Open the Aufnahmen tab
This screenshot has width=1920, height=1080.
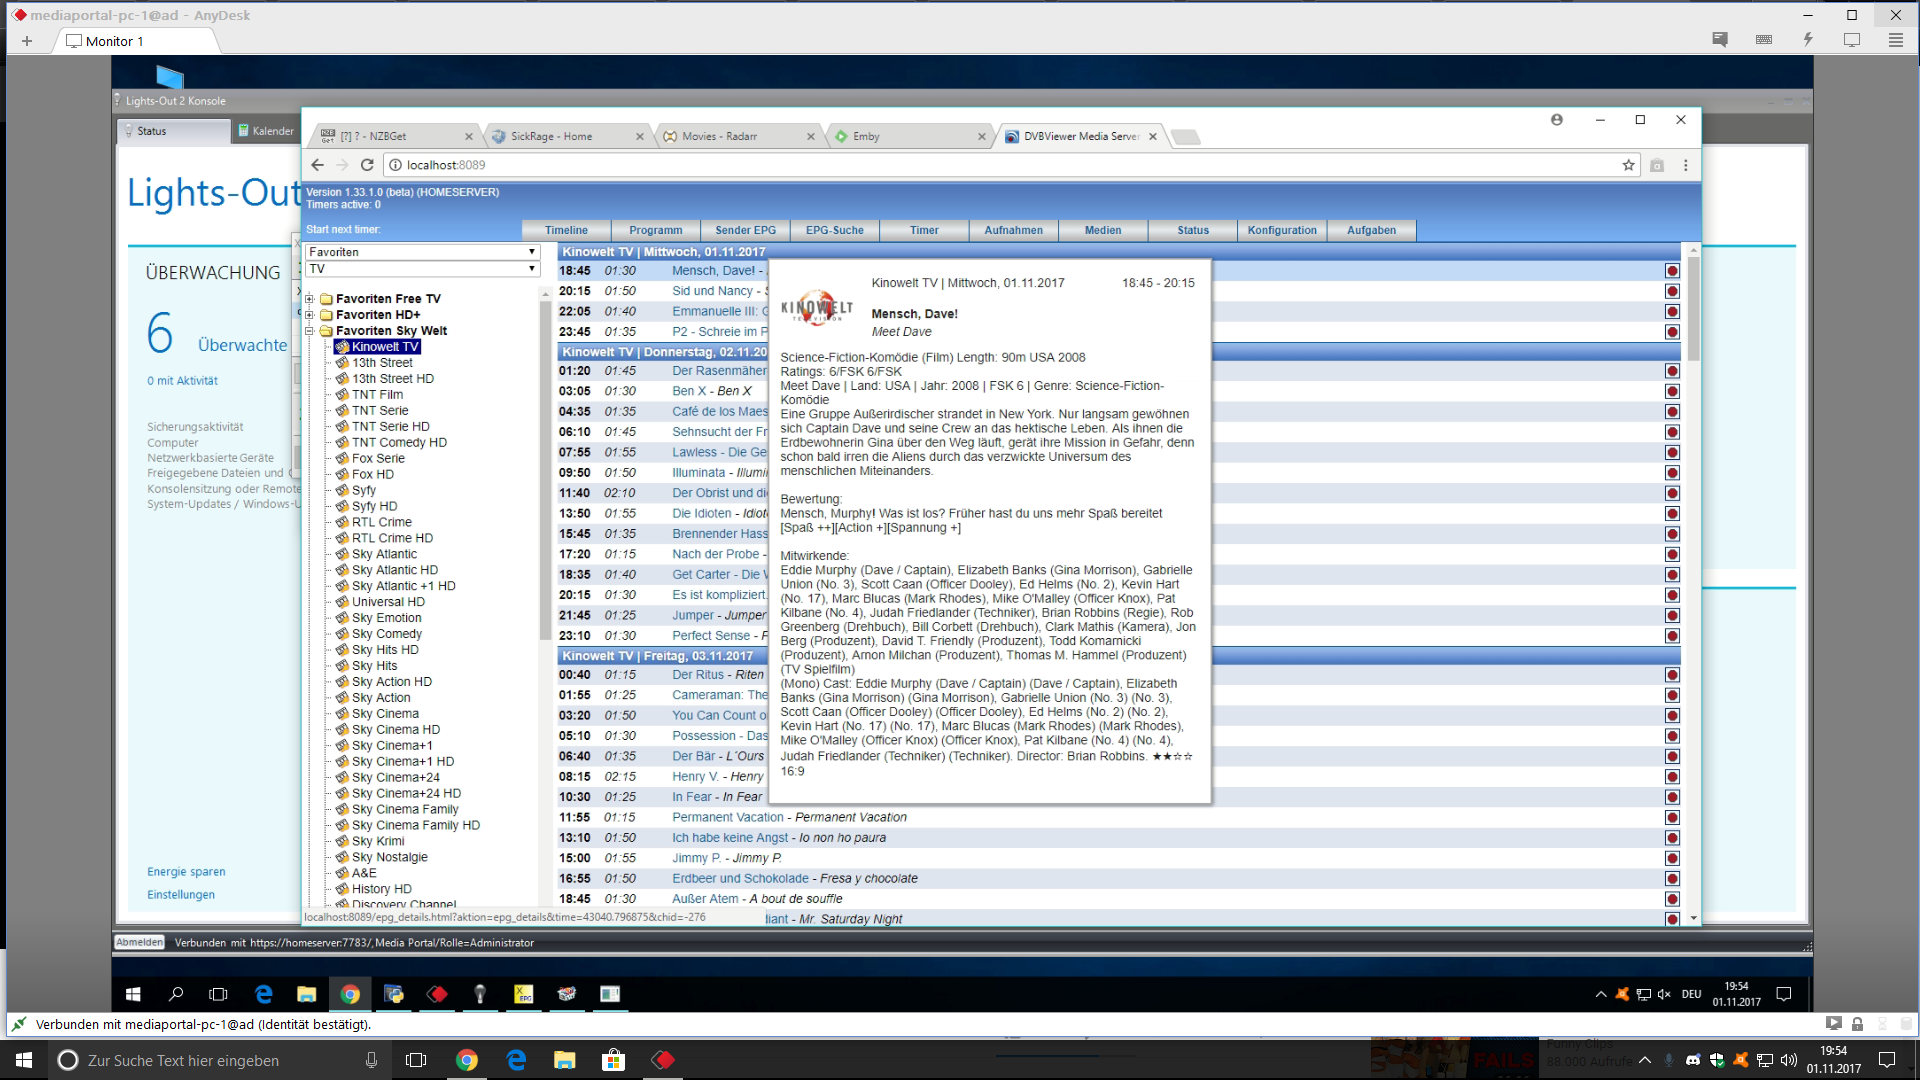tap(1013, 230)
